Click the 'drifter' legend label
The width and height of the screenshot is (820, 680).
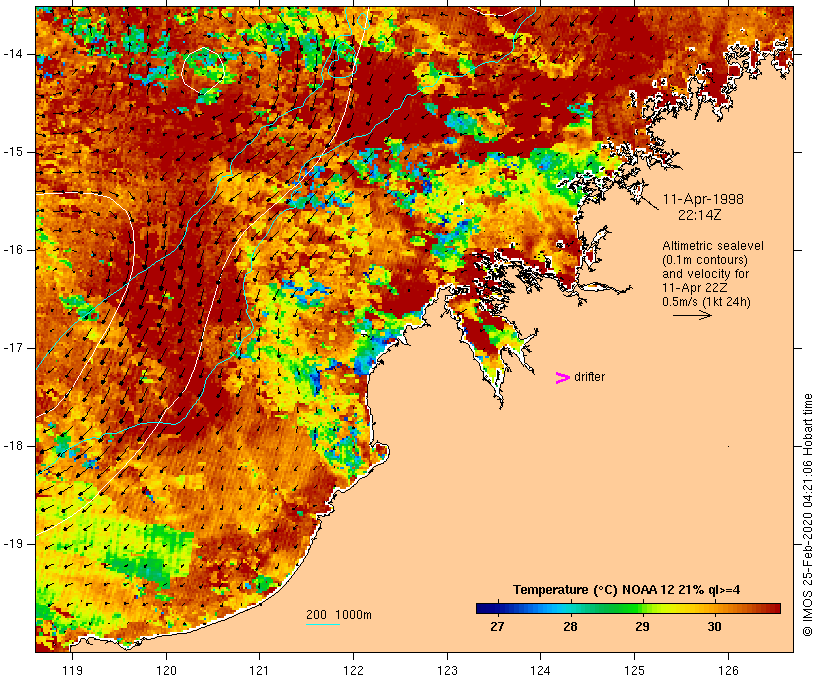(x=589, y=377)
